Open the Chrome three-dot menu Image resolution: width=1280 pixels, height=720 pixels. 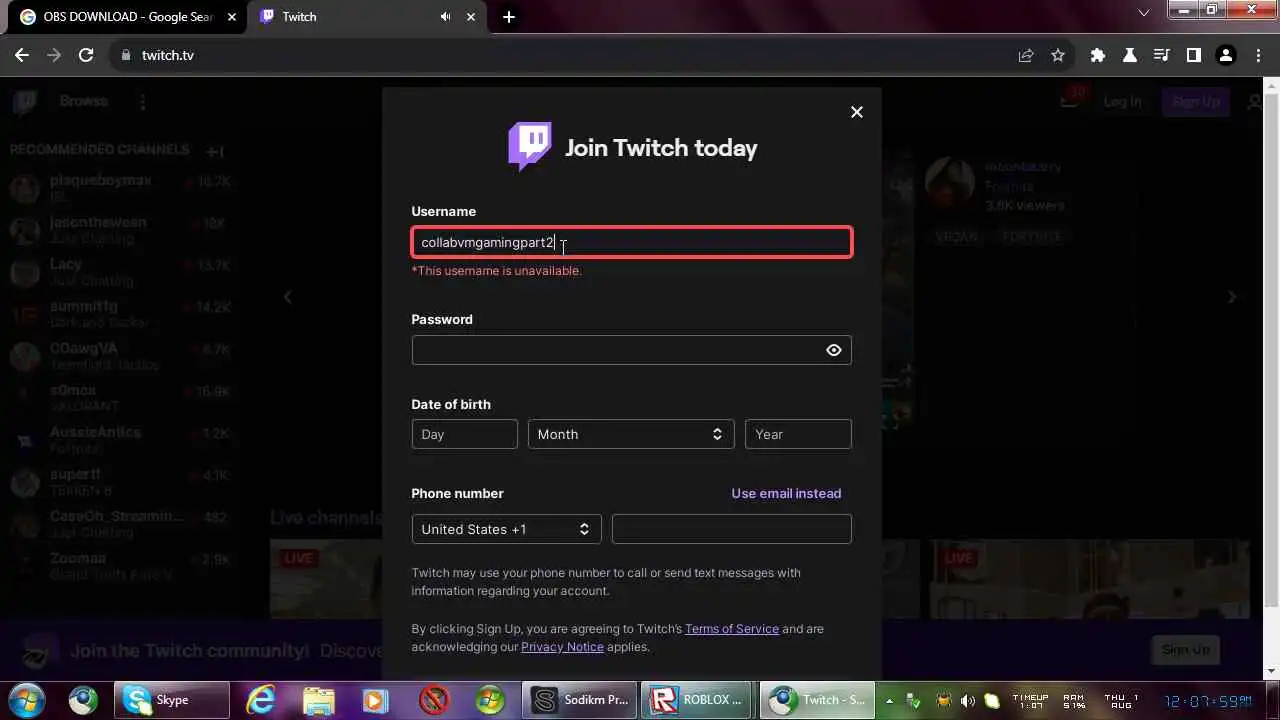coord(1258,55)
